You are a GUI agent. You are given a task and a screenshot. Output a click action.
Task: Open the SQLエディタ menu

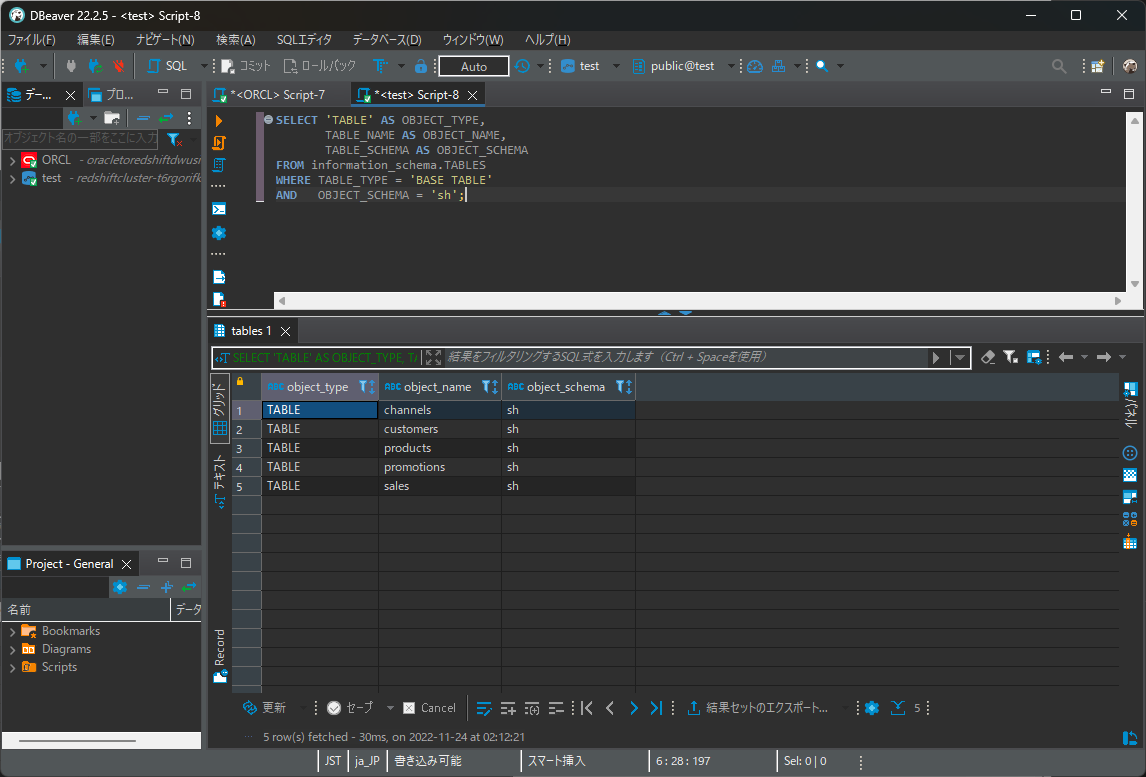click(304, 39)
